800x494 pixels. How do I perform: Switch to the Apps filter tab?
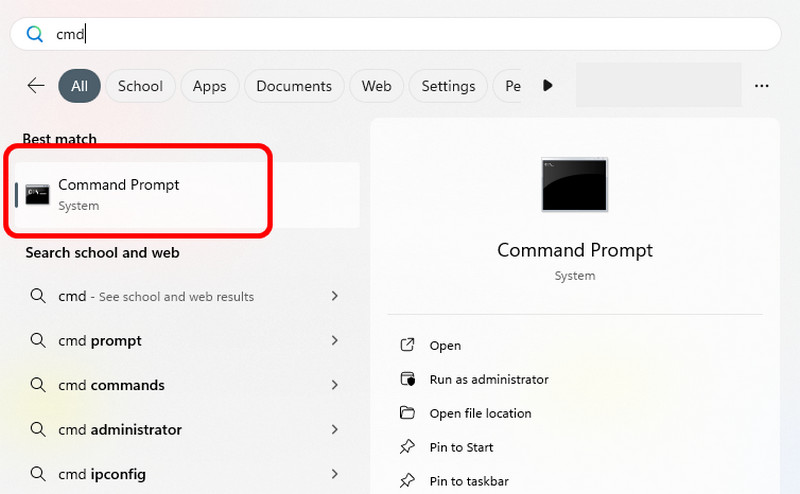click(209, 86)
